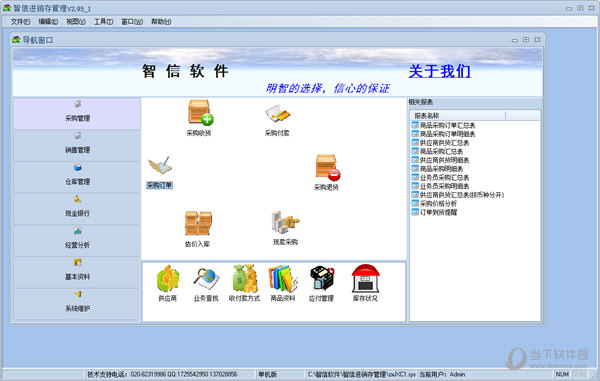
Task: Click the 当前用户: Admin status entry
Action: click(442, 374)
